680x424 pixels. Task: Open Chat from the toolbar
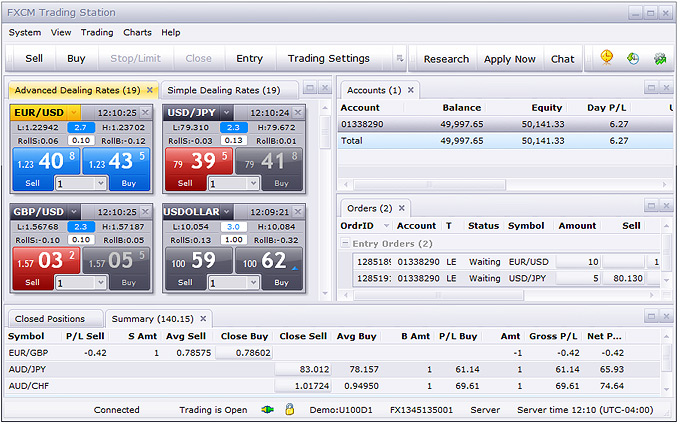(x=562, y=59)
